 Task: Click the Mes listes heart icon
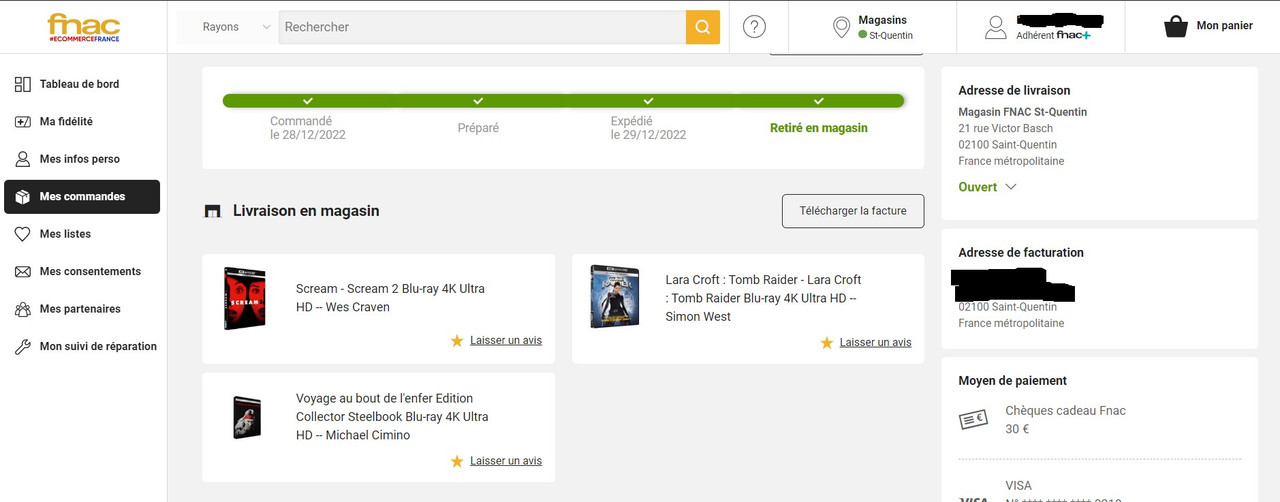click(x=22, y=234)
